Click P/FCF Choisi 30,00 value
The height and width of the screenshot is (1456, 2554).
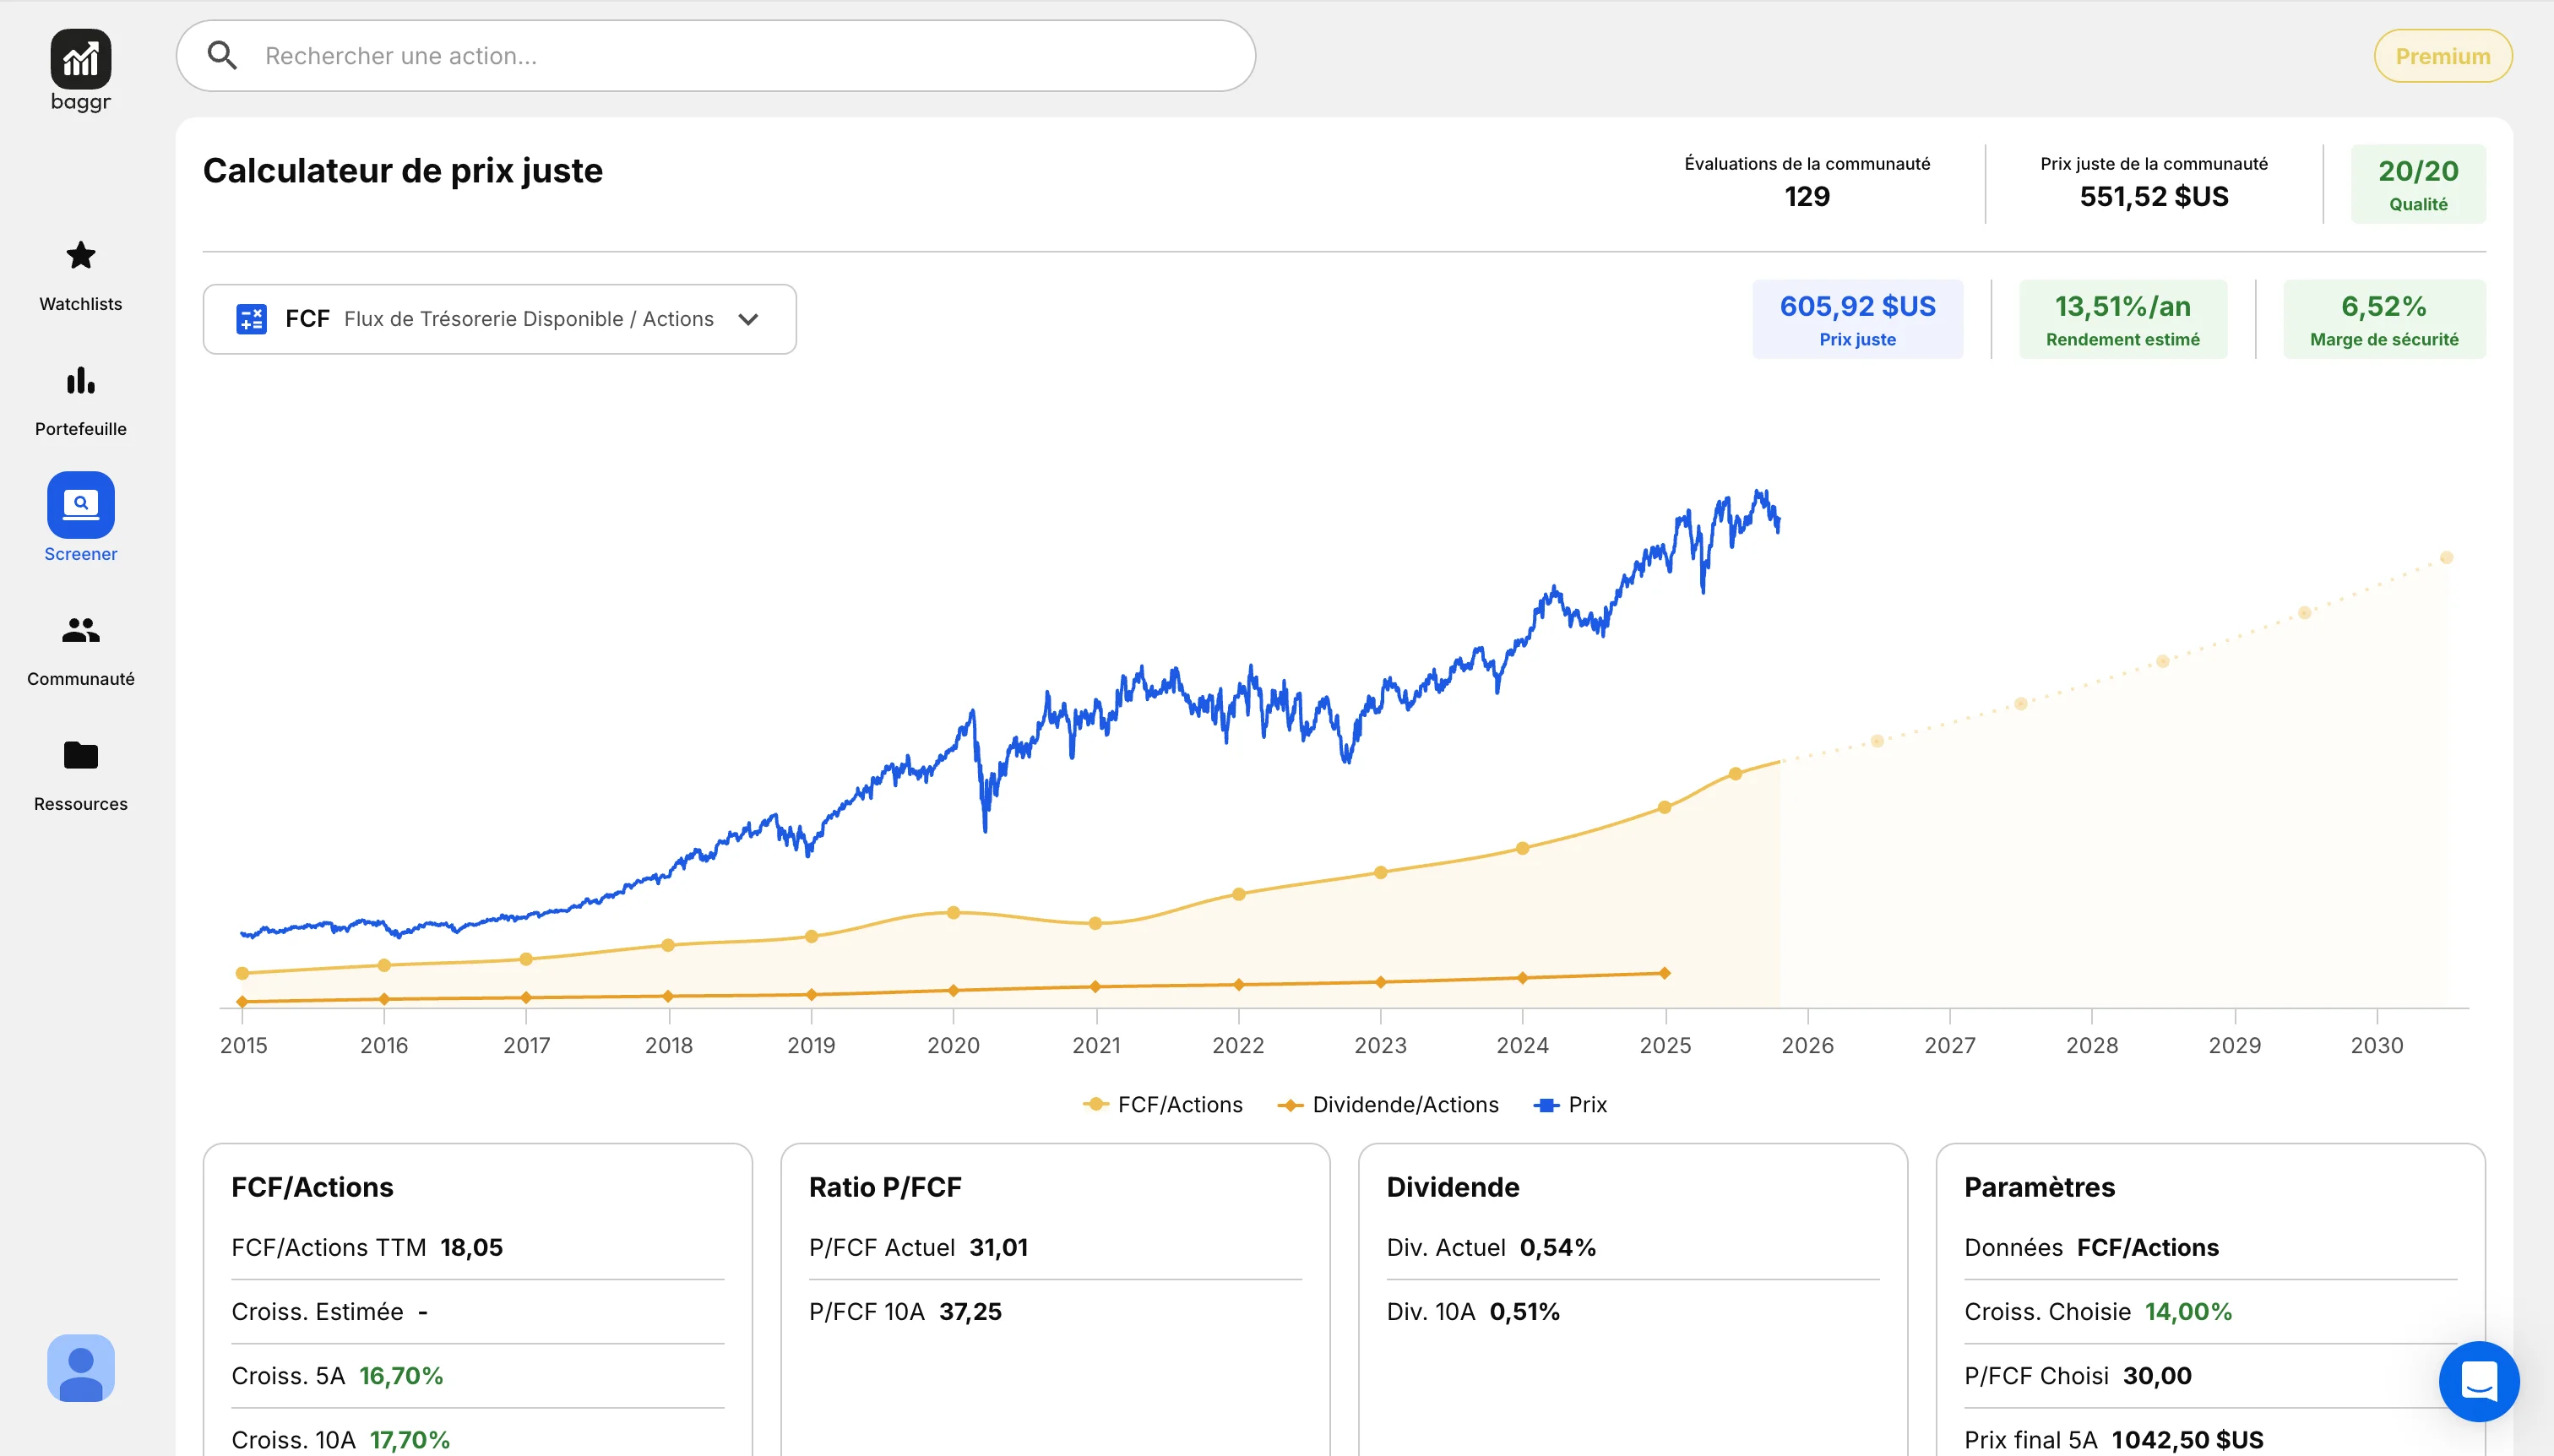pyautogui.click(x=2156, y=1375)
